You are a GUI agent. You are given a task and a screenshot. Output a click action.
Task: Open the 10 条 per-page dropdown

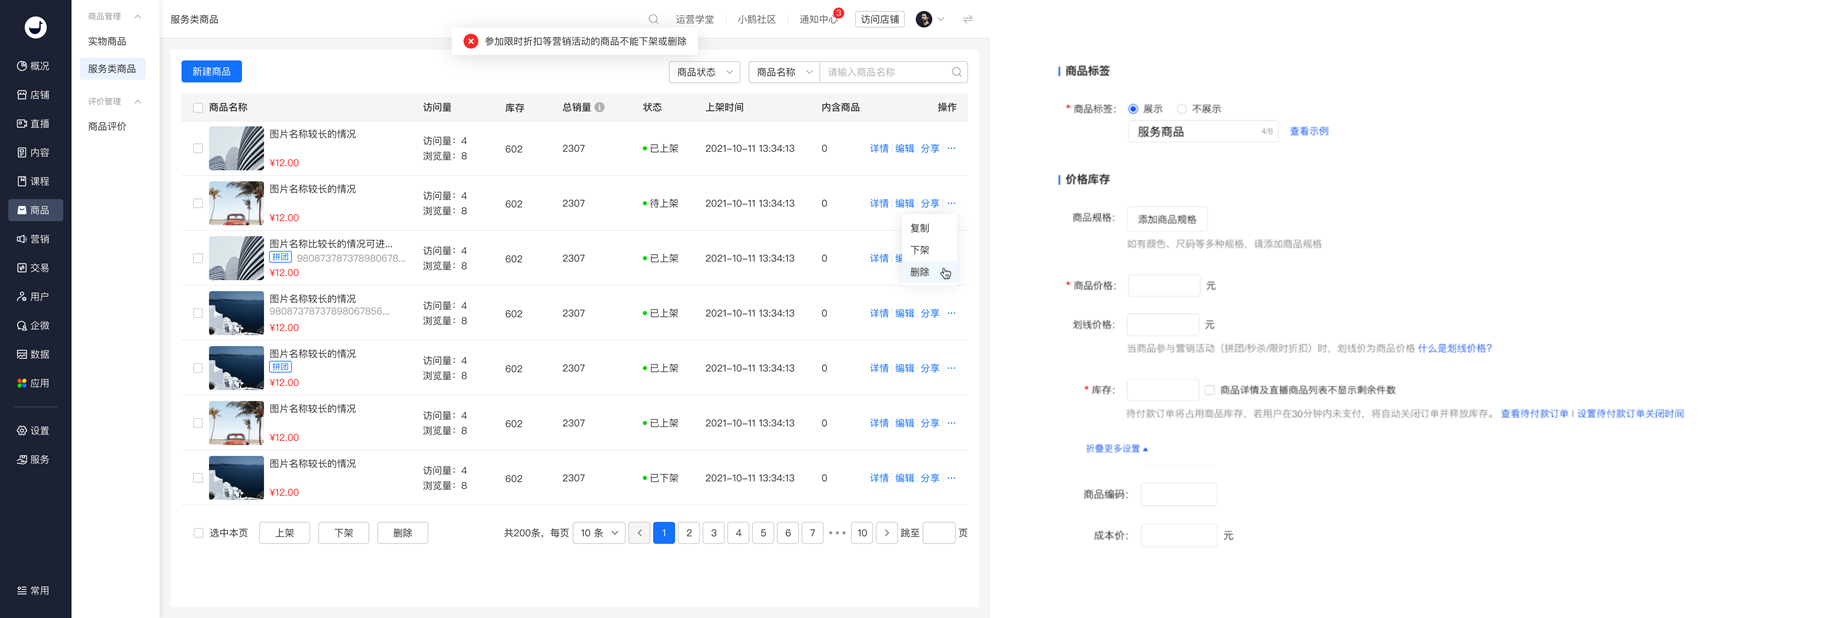point(599,533)
